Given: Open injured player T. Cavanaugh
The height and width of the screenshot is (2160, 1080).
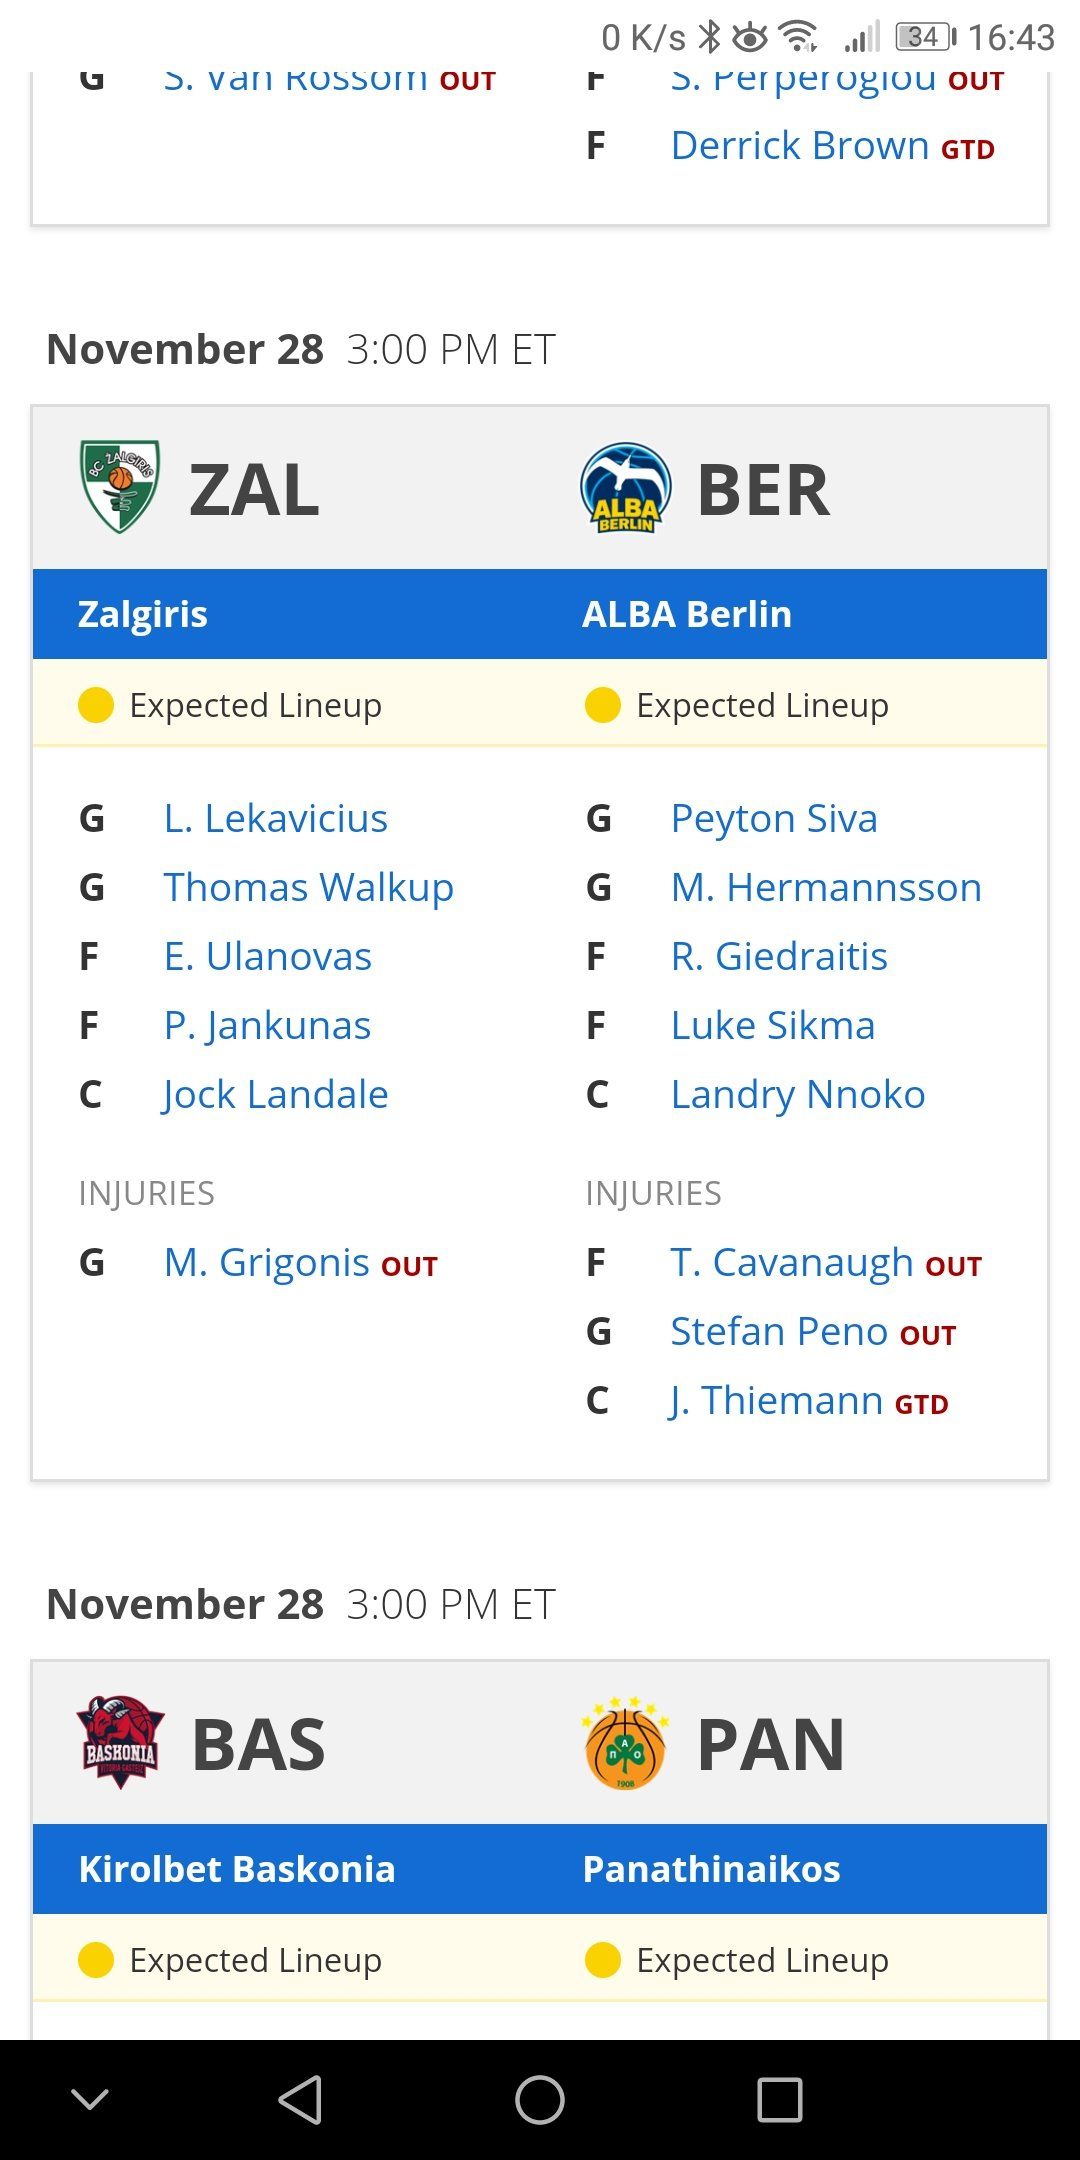Looking at the screenshot, I should (x=792, y=1263).
